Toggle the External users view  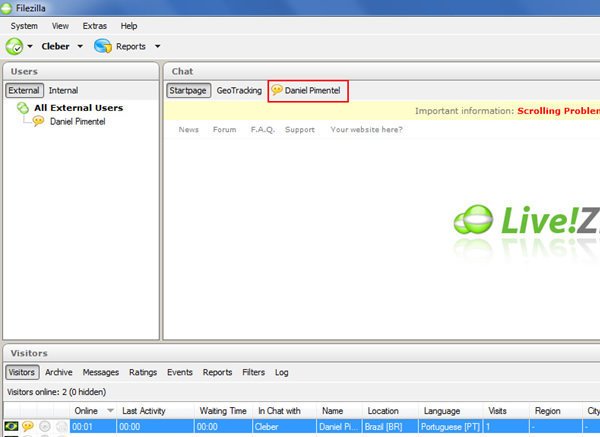point(24,90)
